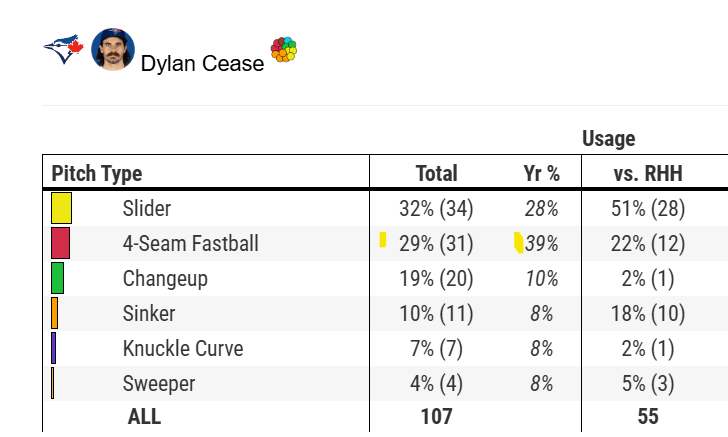This screenshot has height=437, width=728.
Task: Sort by the Pitch Type column header
Action: [x=97, y=174]
